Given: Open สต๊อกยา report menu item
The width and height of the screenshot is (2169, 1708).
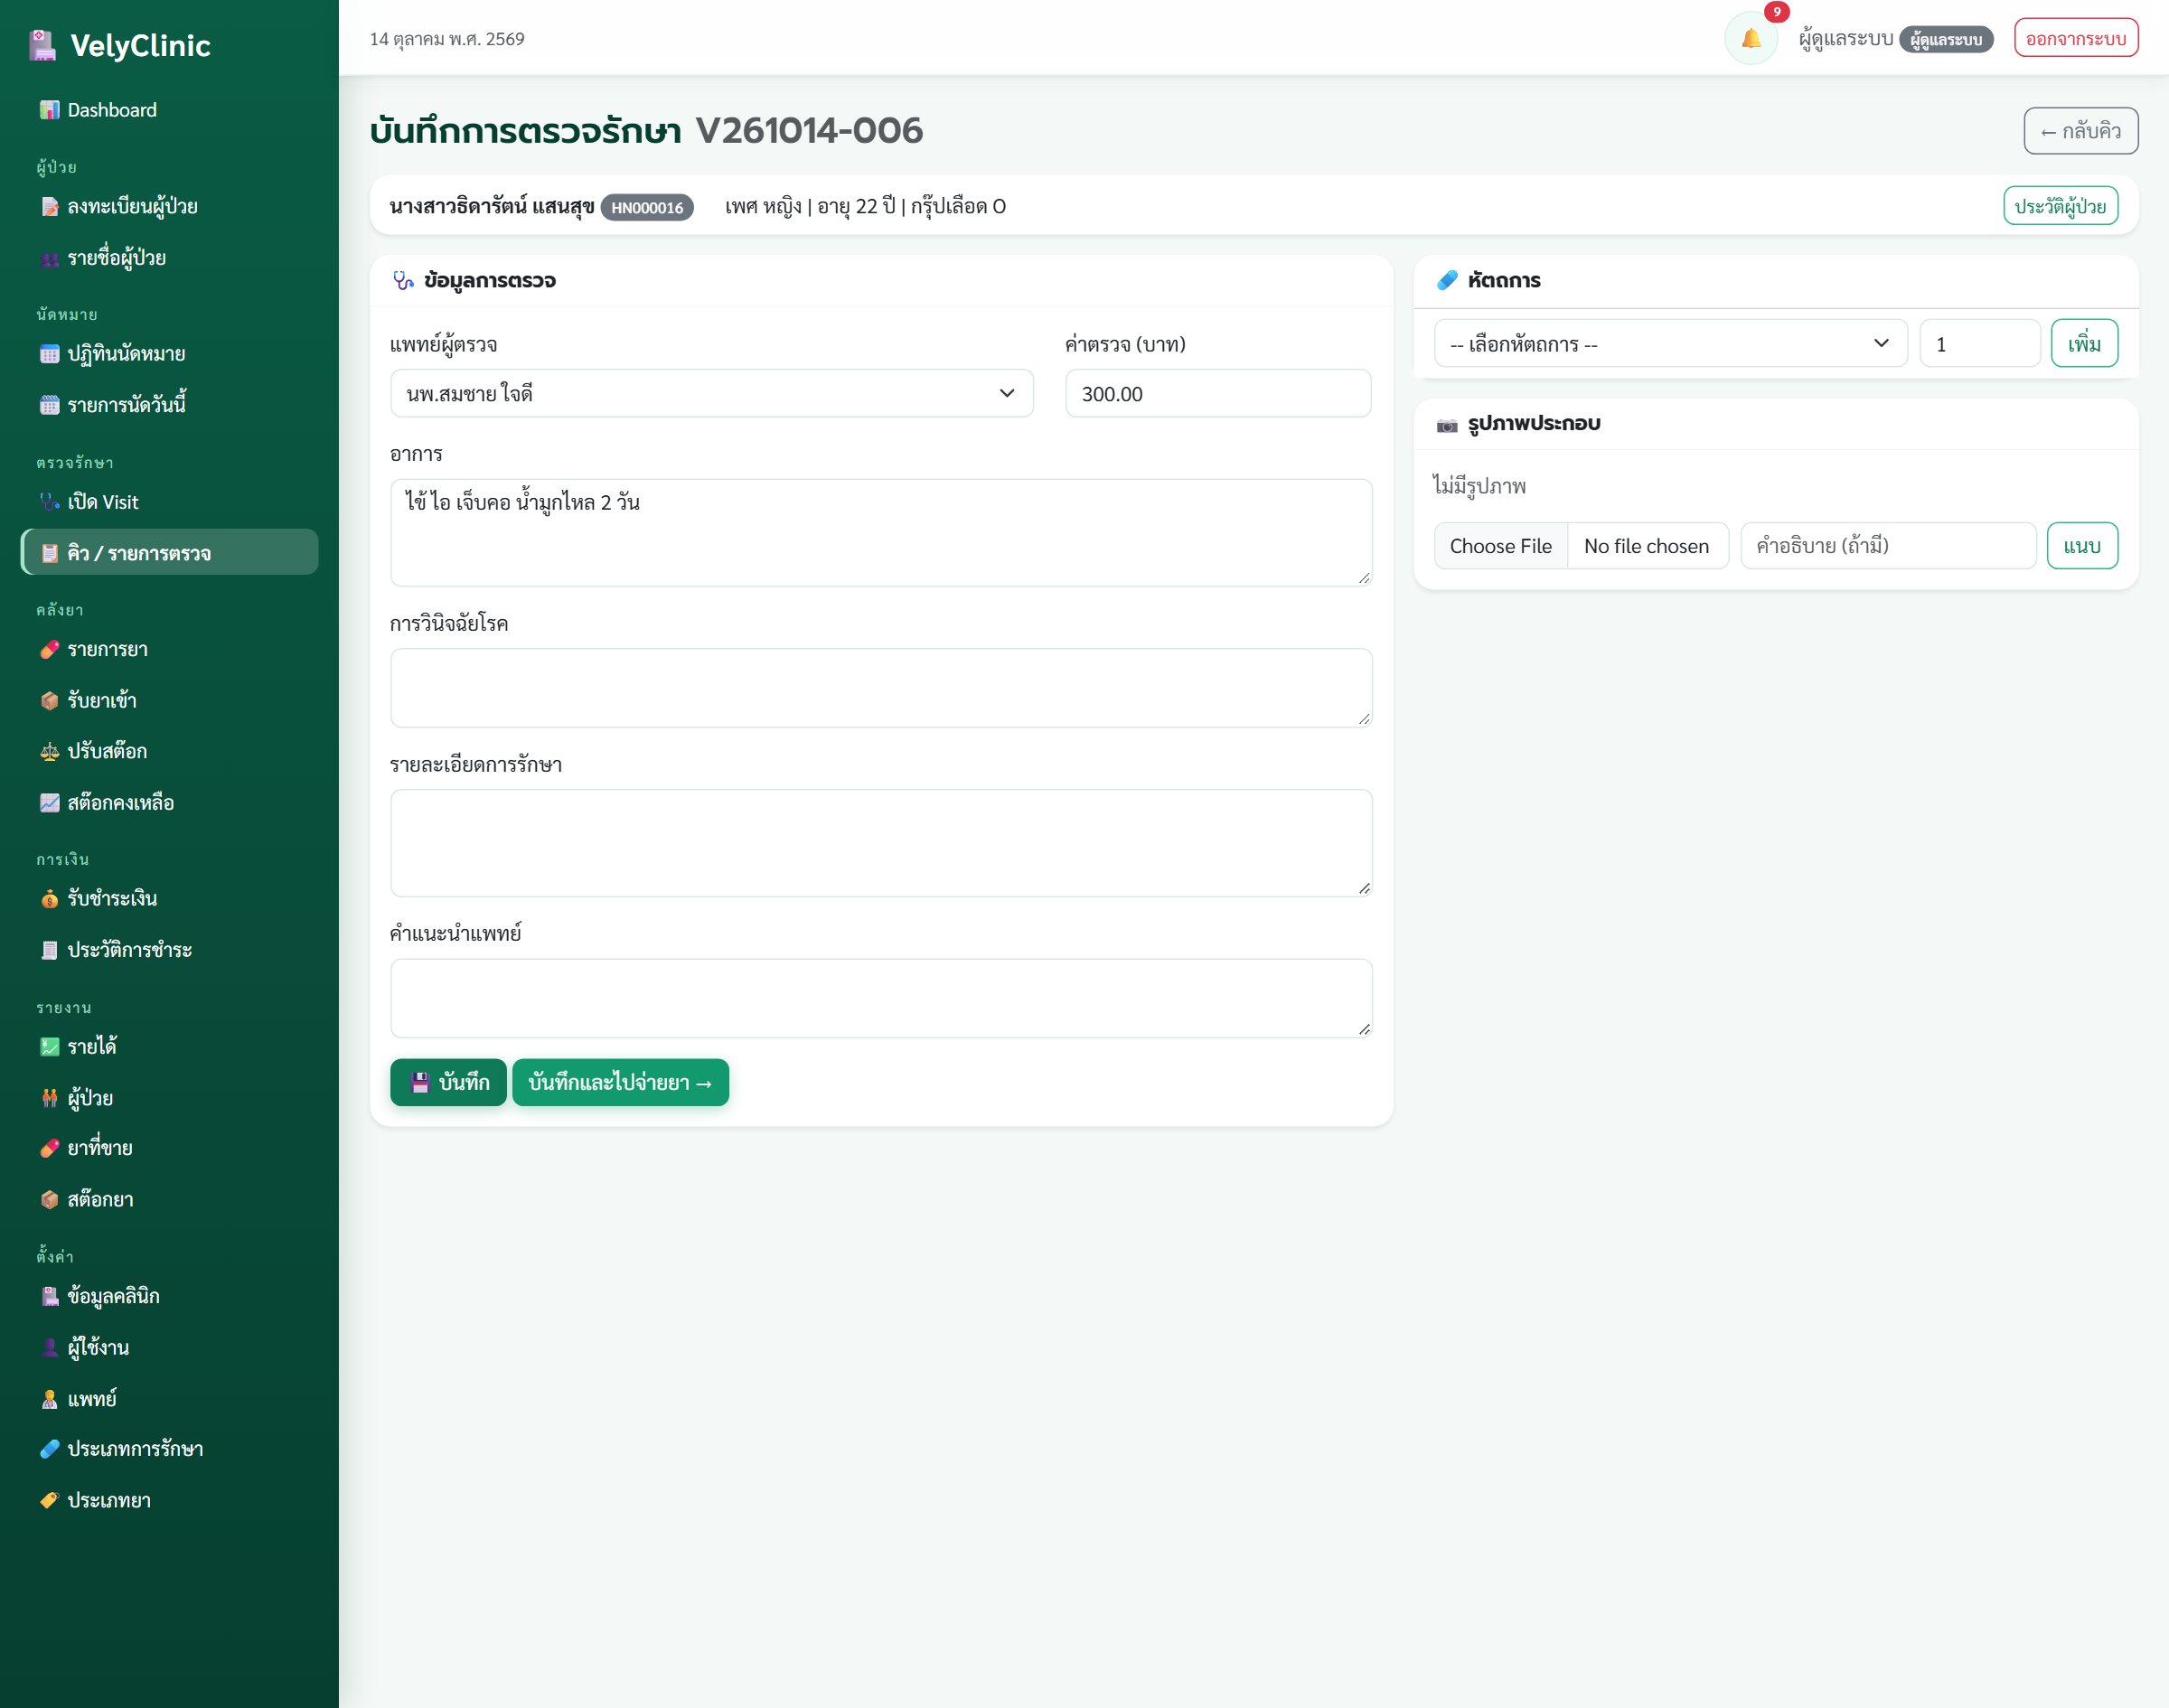Looking at the screenshot, I should click(x=170, y=1199).
